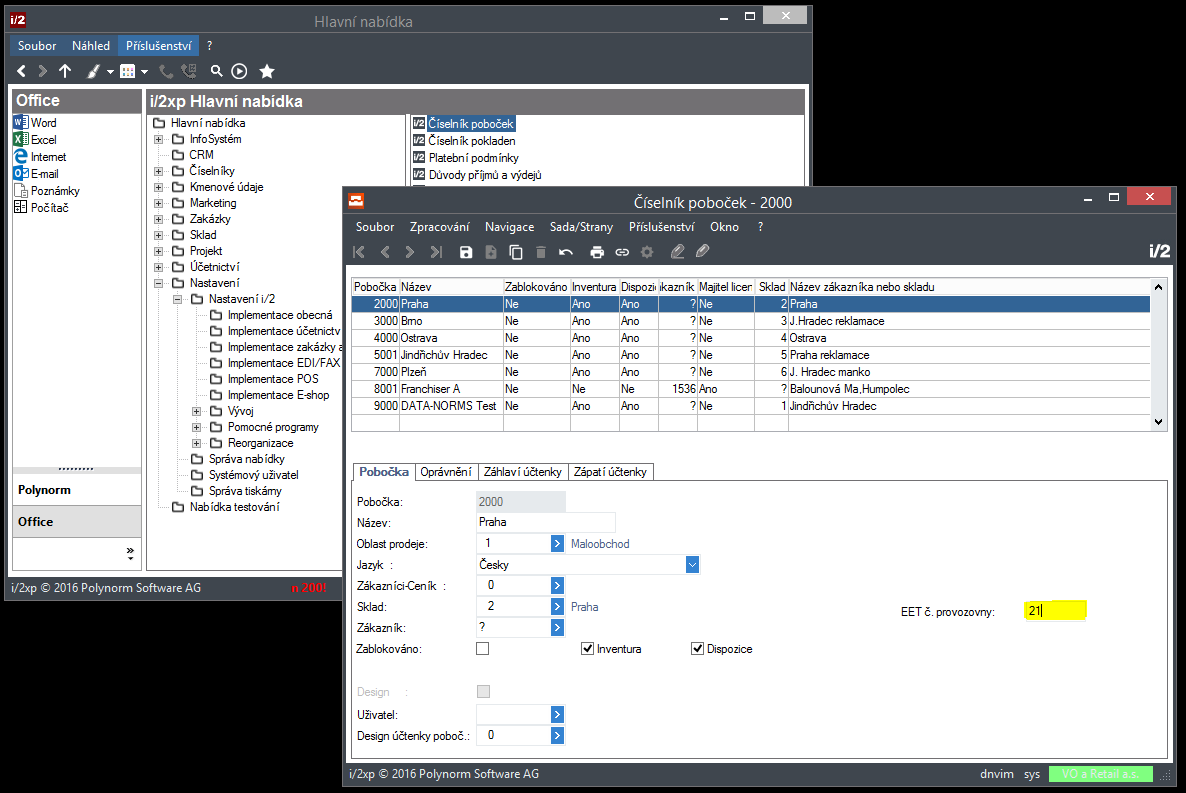1186x793 pixels.
Task: Toggle the Zablokováno checkbox
Action: [483, 648]
